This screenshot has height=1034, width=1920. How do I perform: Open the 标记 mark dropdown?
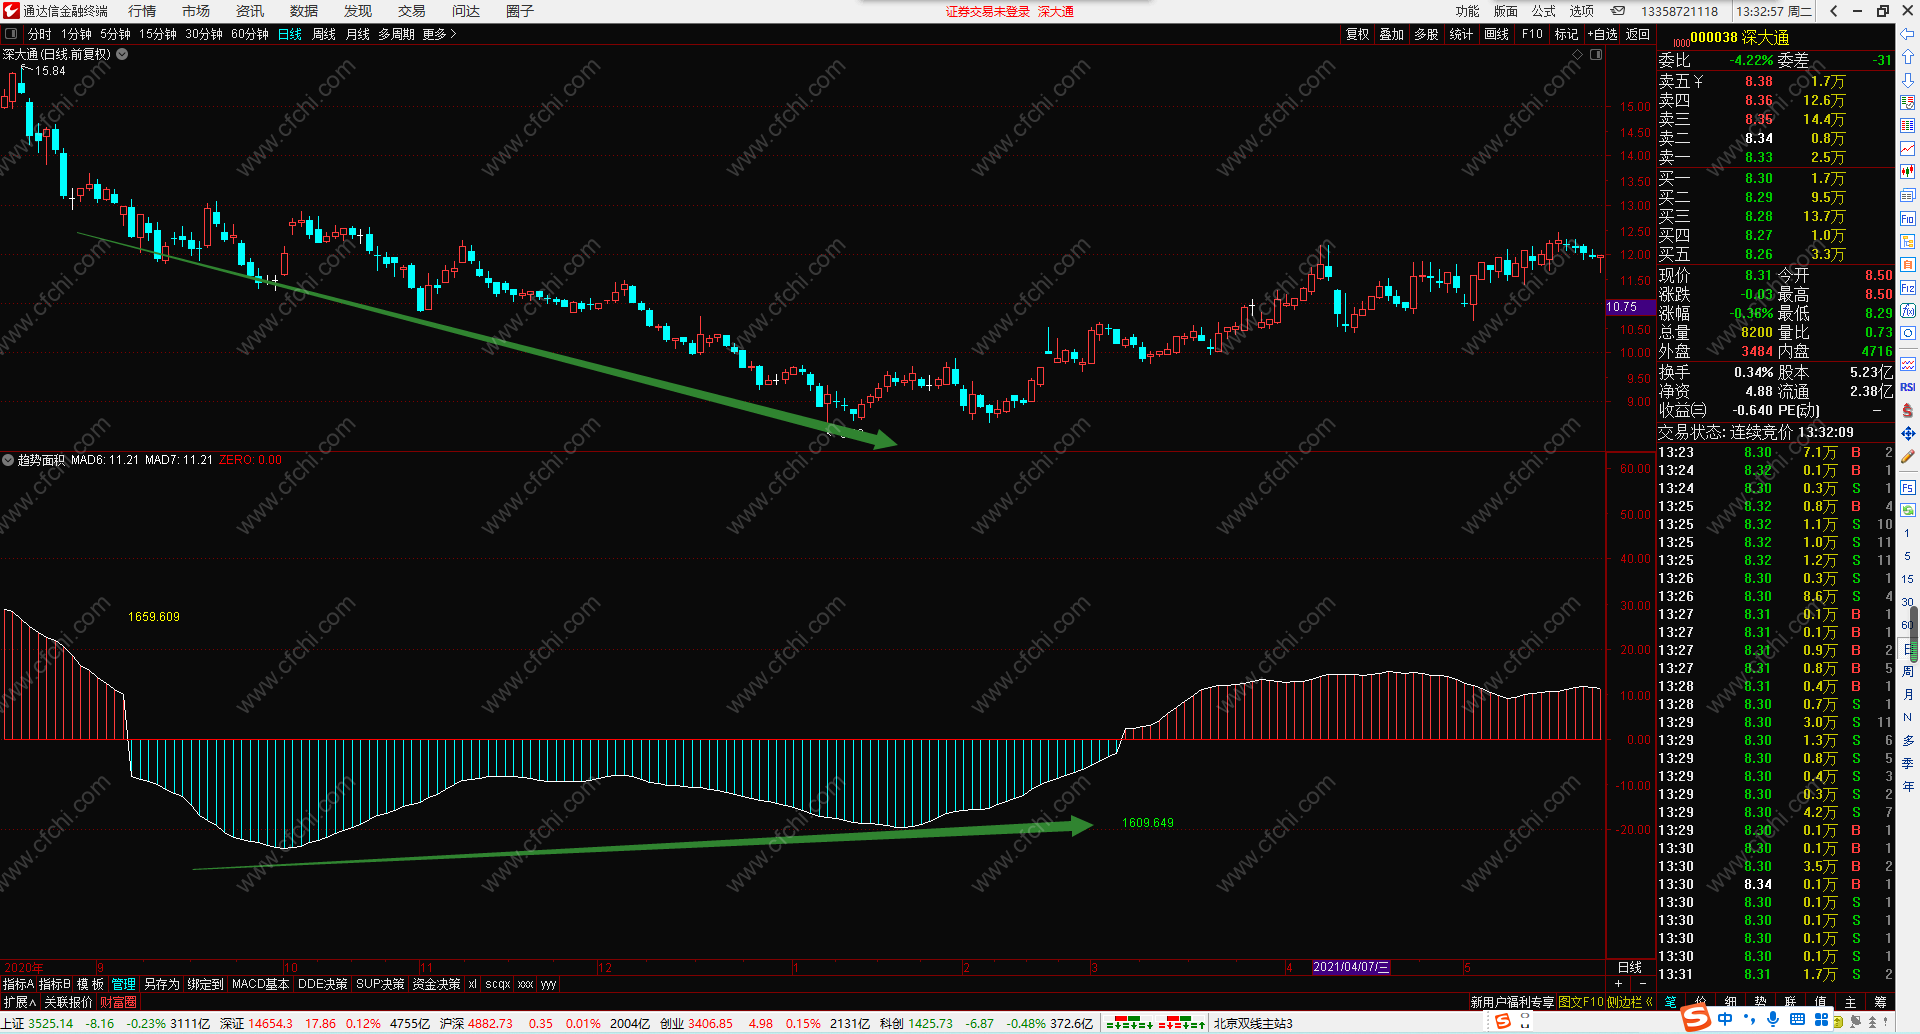coord(1566,34)
